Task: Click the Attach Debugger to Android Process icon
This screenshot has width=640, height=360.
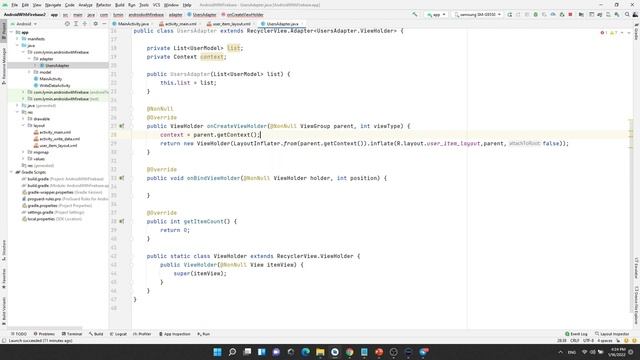Action: 562,14
